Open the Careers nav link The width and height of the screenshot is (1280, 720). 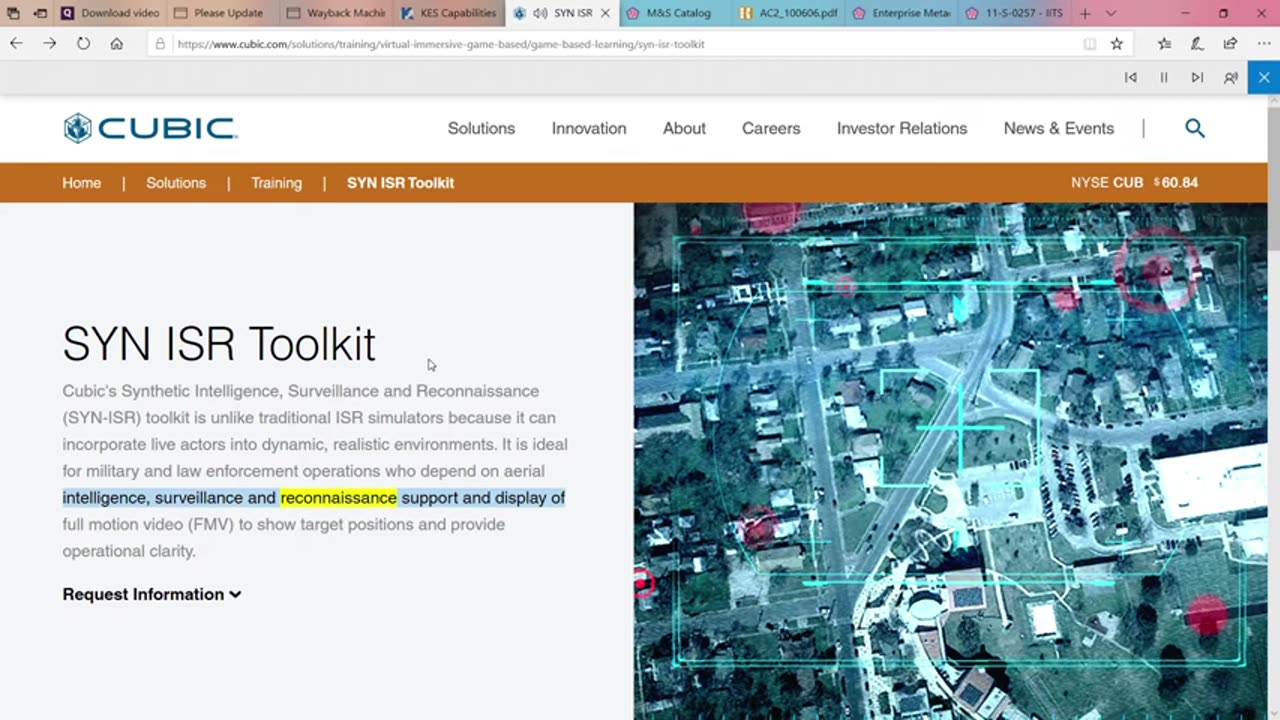click(771, 128)
